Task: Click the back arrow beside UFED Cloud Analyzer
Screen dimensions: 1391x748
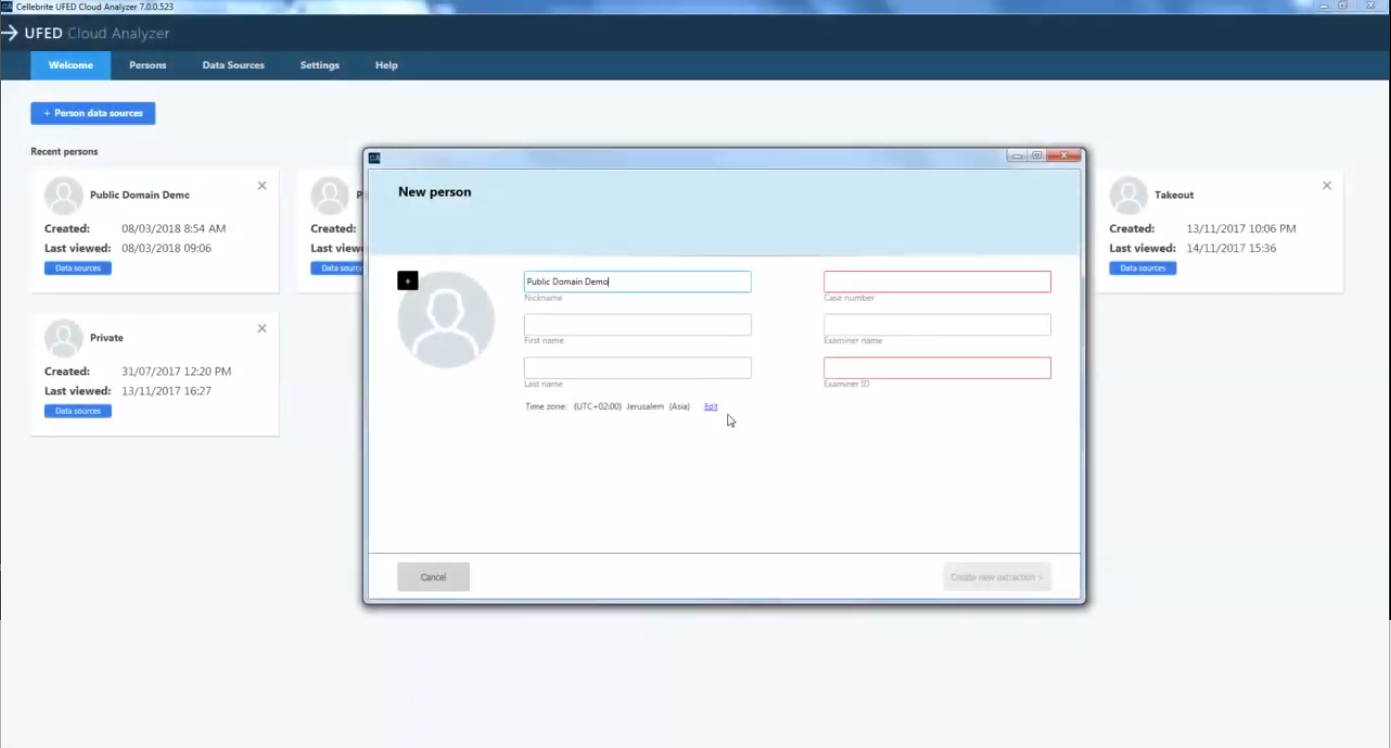Action: point(9,33)
